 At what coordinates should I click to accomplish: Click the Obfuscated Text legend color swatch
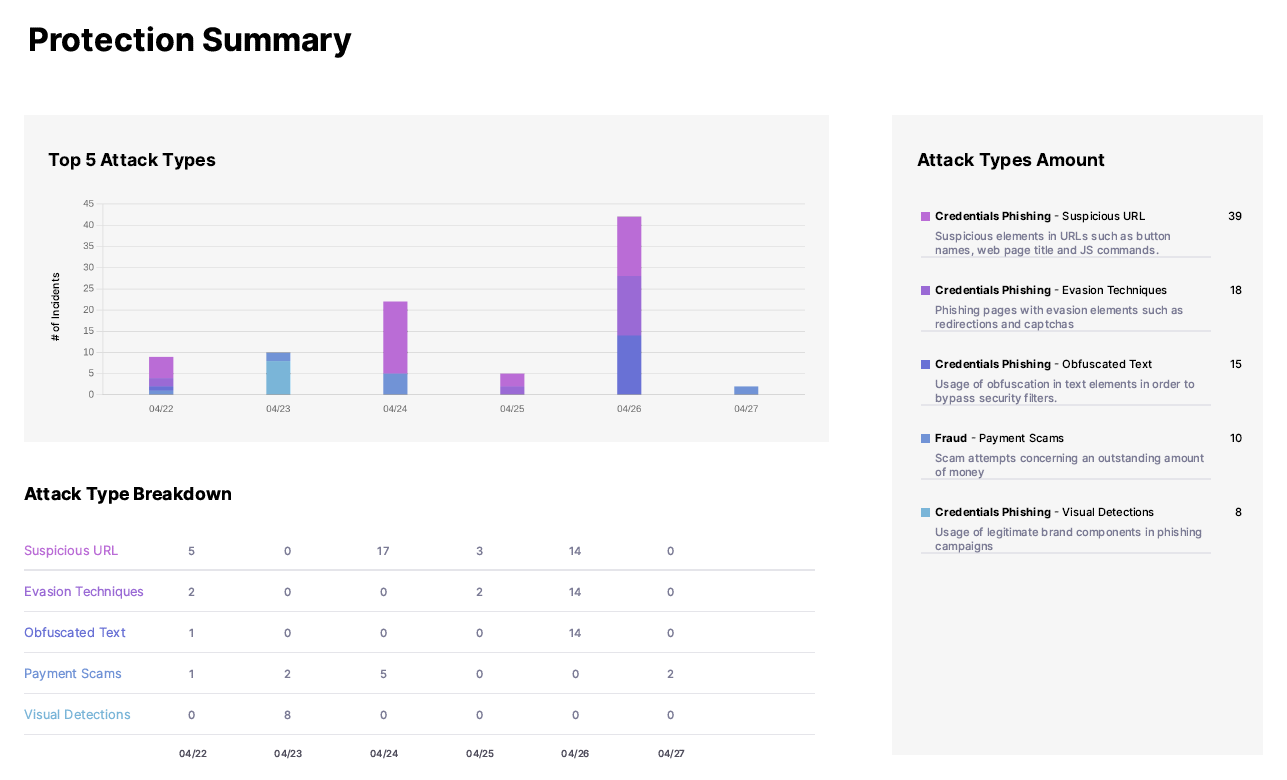coord(925,364)
